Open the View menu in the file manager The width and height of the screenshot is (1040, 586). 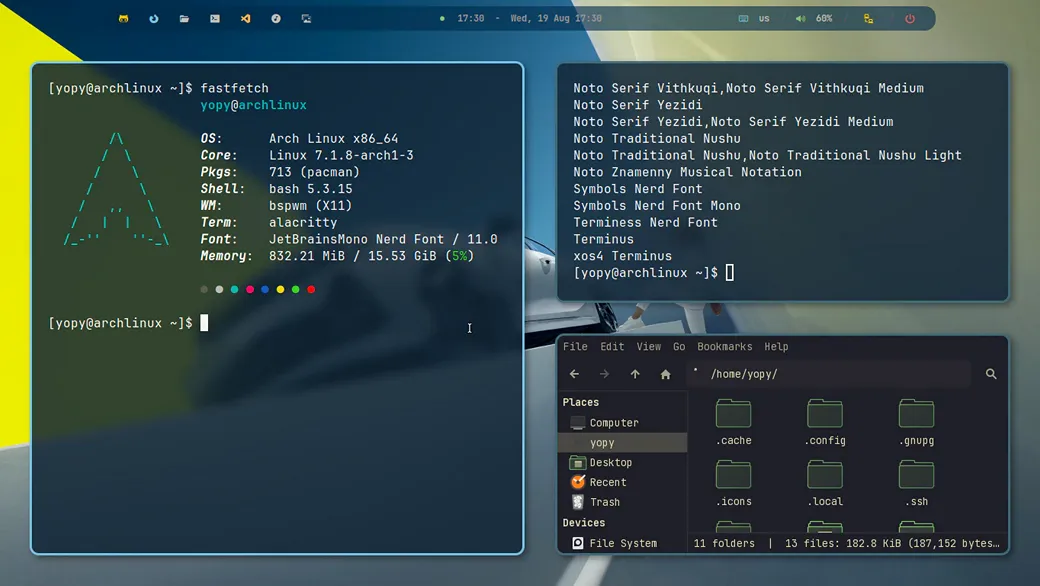(x=649, y=347)
